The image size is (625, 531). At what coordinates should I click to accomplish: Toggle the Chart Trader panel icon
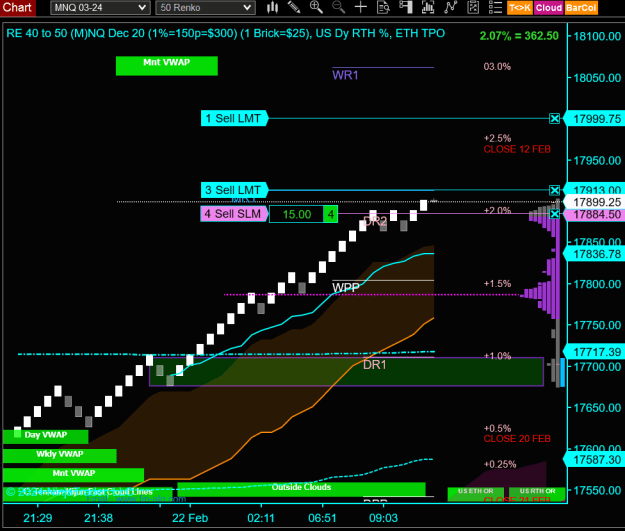tap(405, 7)
